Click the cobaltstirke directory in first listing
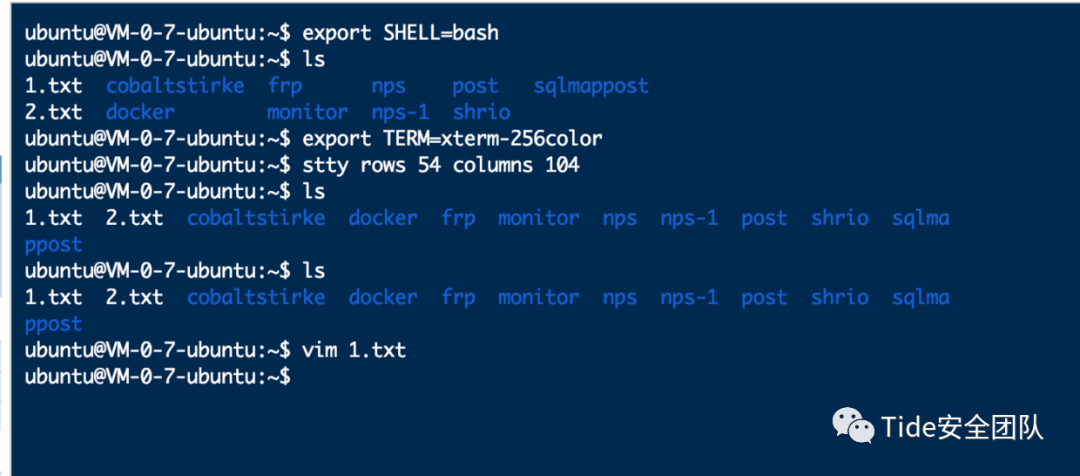 tap(175, 86)
